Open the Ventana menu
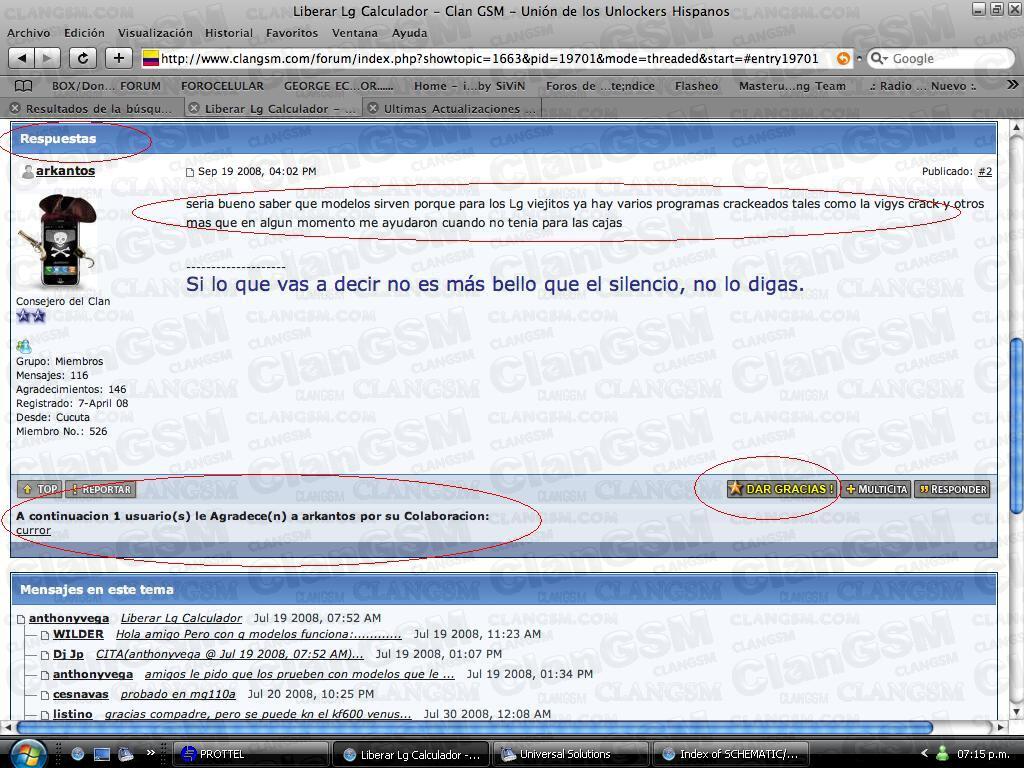 (355, 33)
